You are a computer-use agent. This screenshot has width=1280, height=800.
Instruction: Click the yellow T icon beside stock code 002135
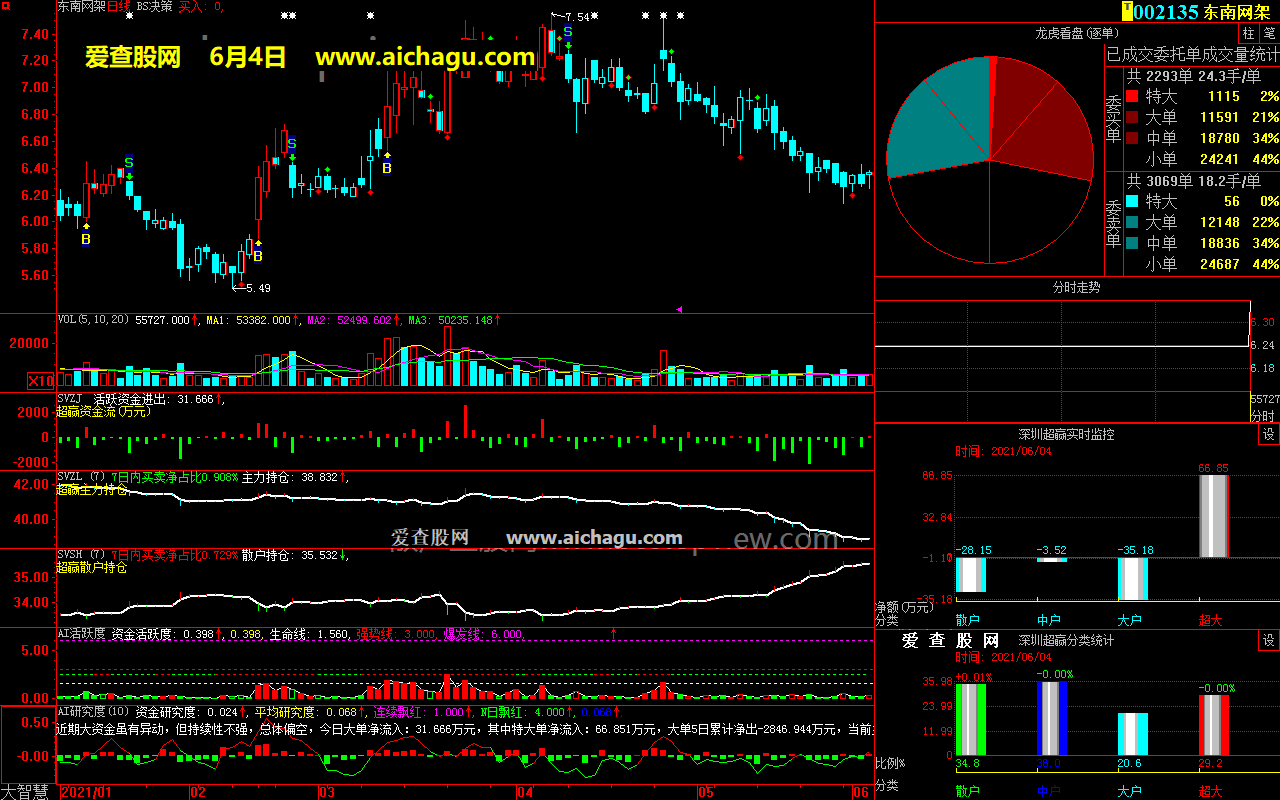[x=1127, y=11]
